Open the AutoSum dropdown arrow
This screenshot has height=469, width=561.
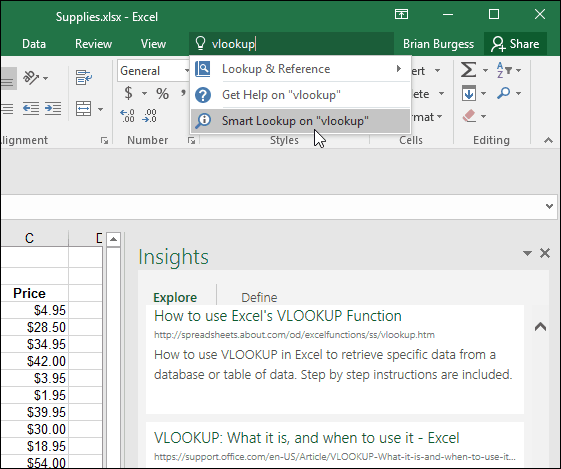pyautogui.click(x=485, y=70)
